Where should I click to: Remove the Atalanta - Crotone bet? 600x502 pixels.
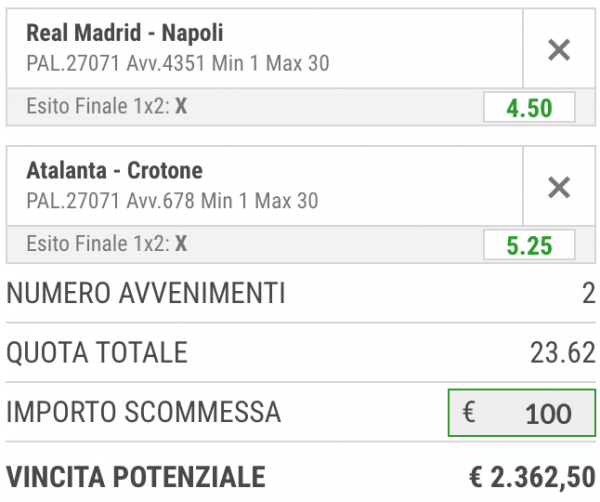coord(559,187)
